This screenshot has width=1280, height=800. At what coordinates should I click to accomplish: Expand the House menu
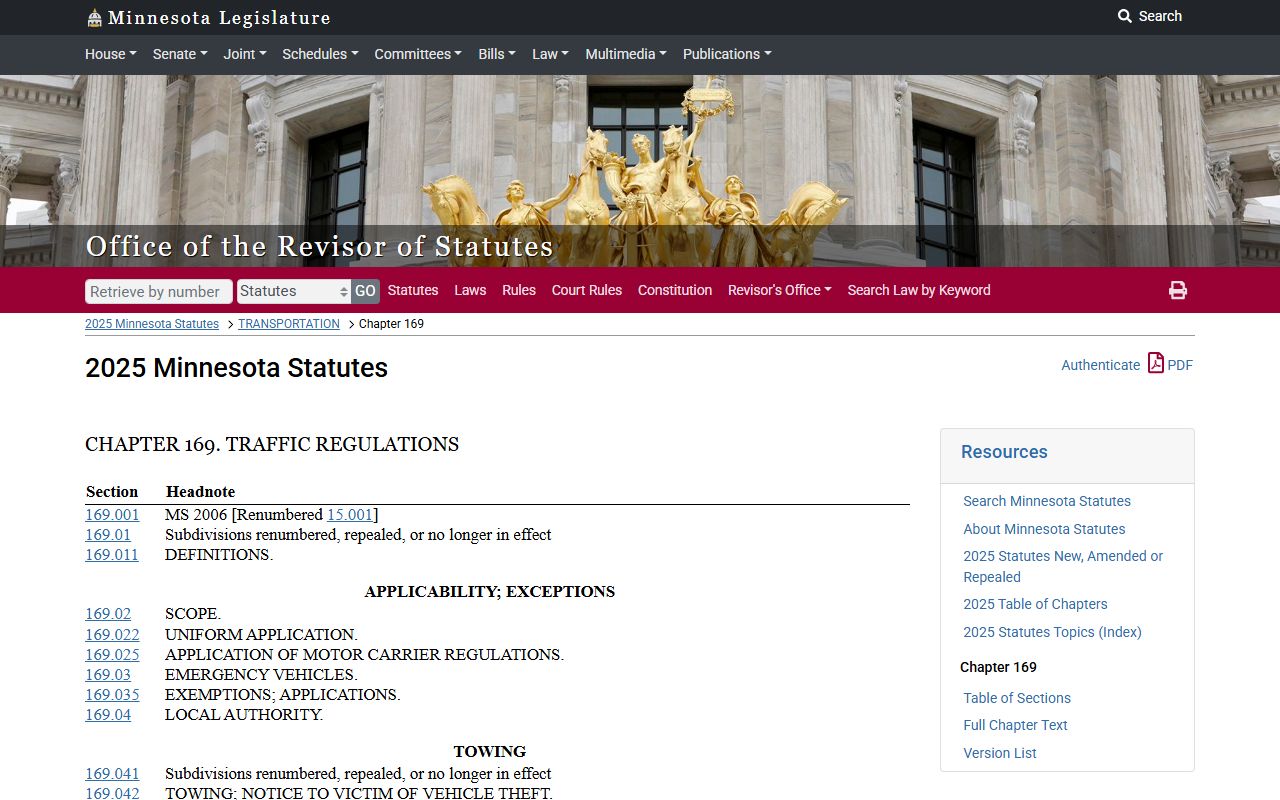(x=110, y=54)
